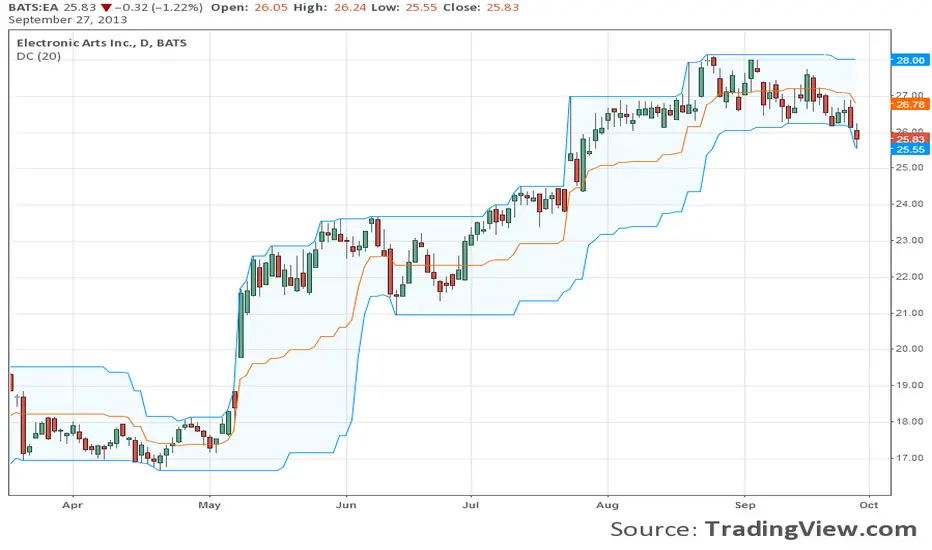Click the 'Electronic Arts Inc., D, BATS' chart title
The image size is (932, 550).
[102, 43]
